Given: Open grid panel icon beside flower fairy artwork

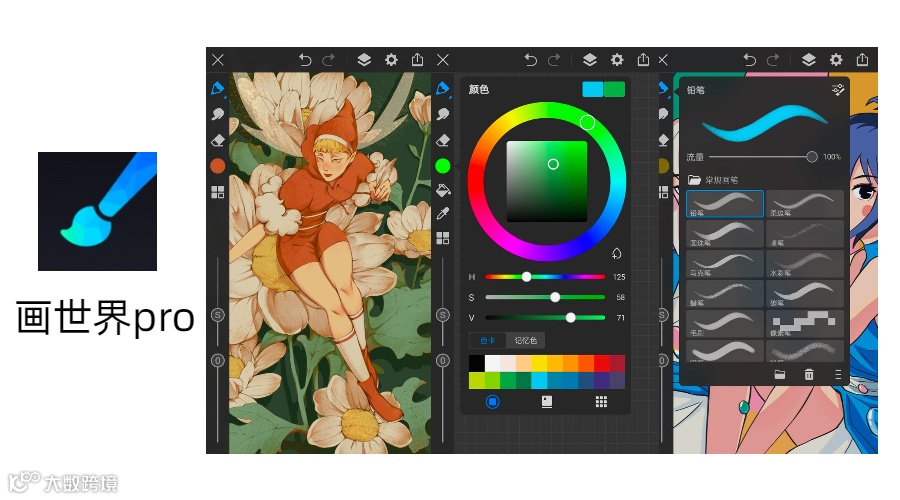Looking at the screenshot, I should click(x=218, y=192).
